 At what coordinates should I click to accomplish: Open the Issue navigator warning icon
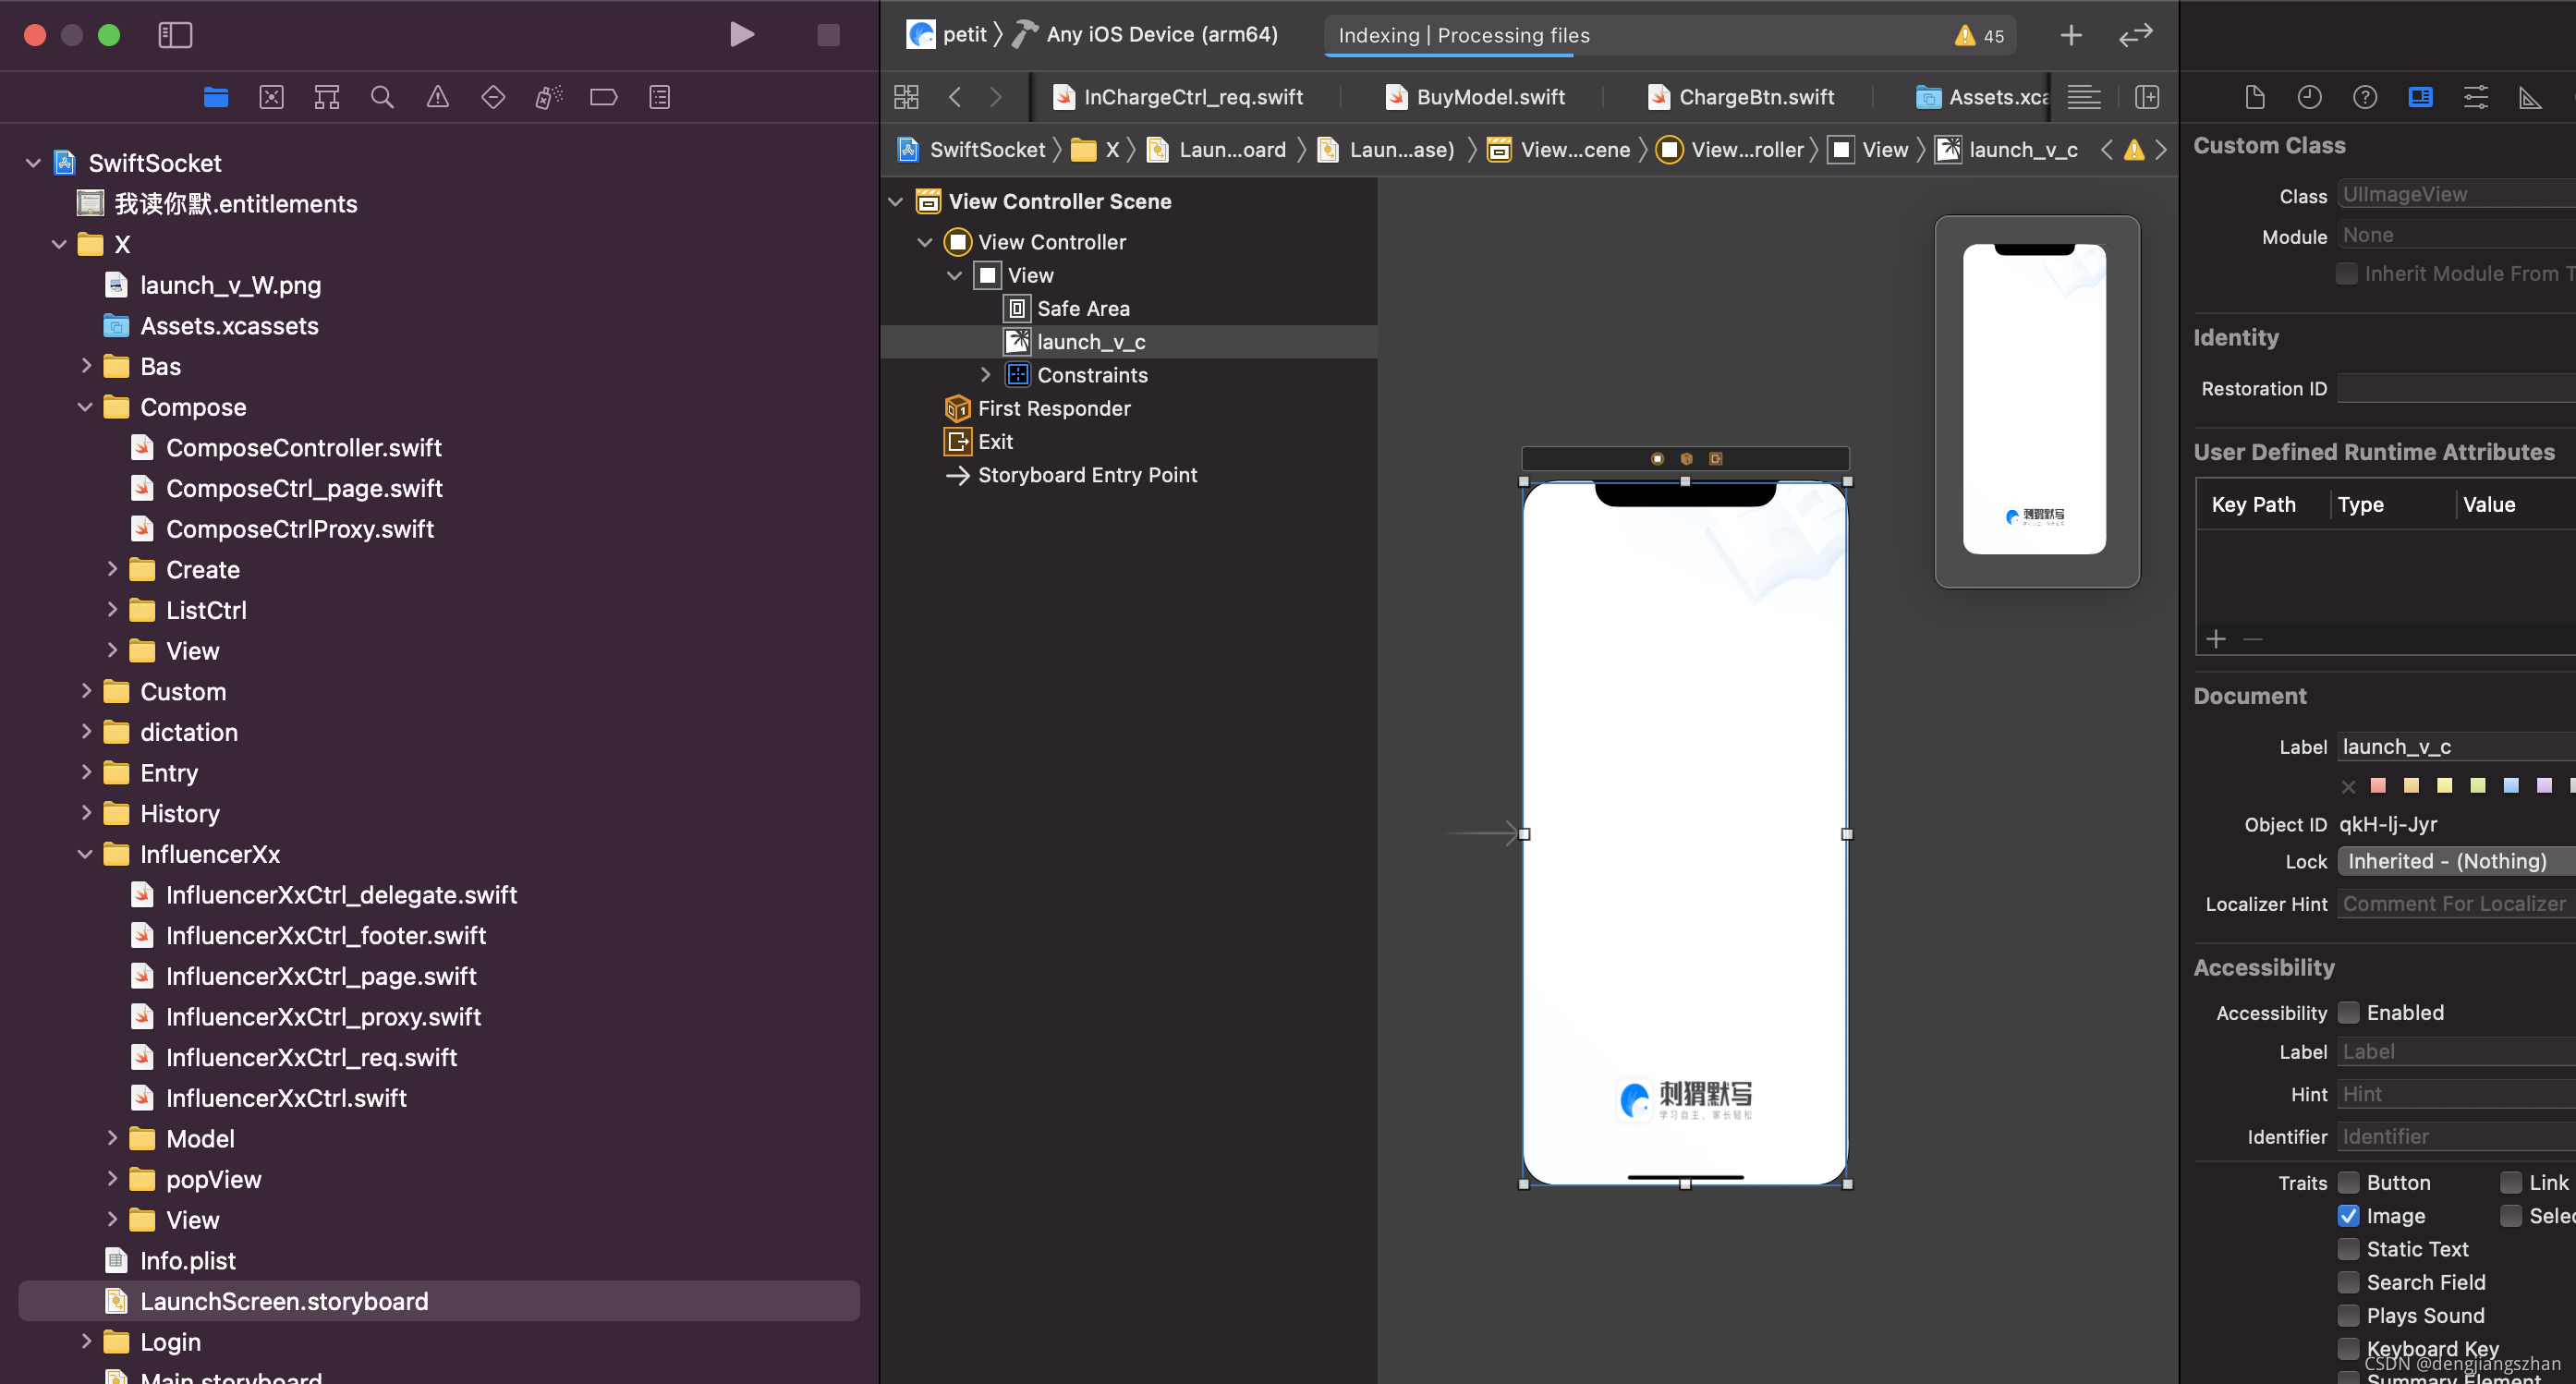pos(437,97)
